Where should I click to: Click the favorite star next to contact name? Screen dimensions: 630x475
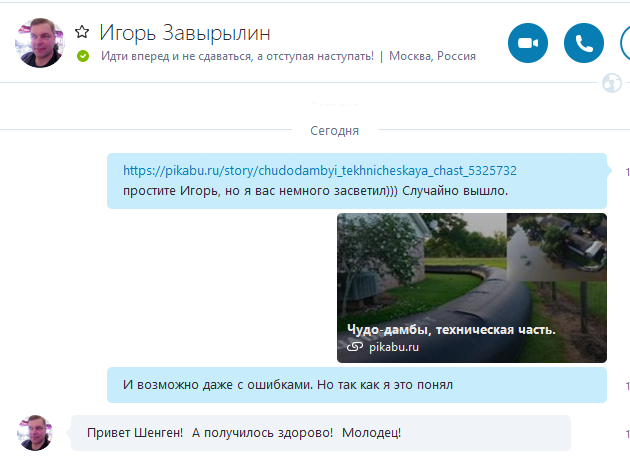pyautogui.click(x=82, y=33)
